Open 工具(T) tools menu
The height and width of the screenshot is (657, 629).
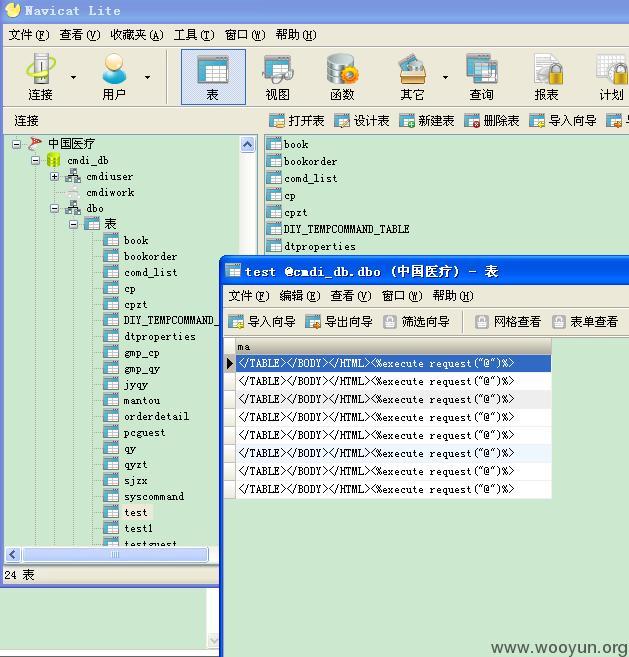194,35
